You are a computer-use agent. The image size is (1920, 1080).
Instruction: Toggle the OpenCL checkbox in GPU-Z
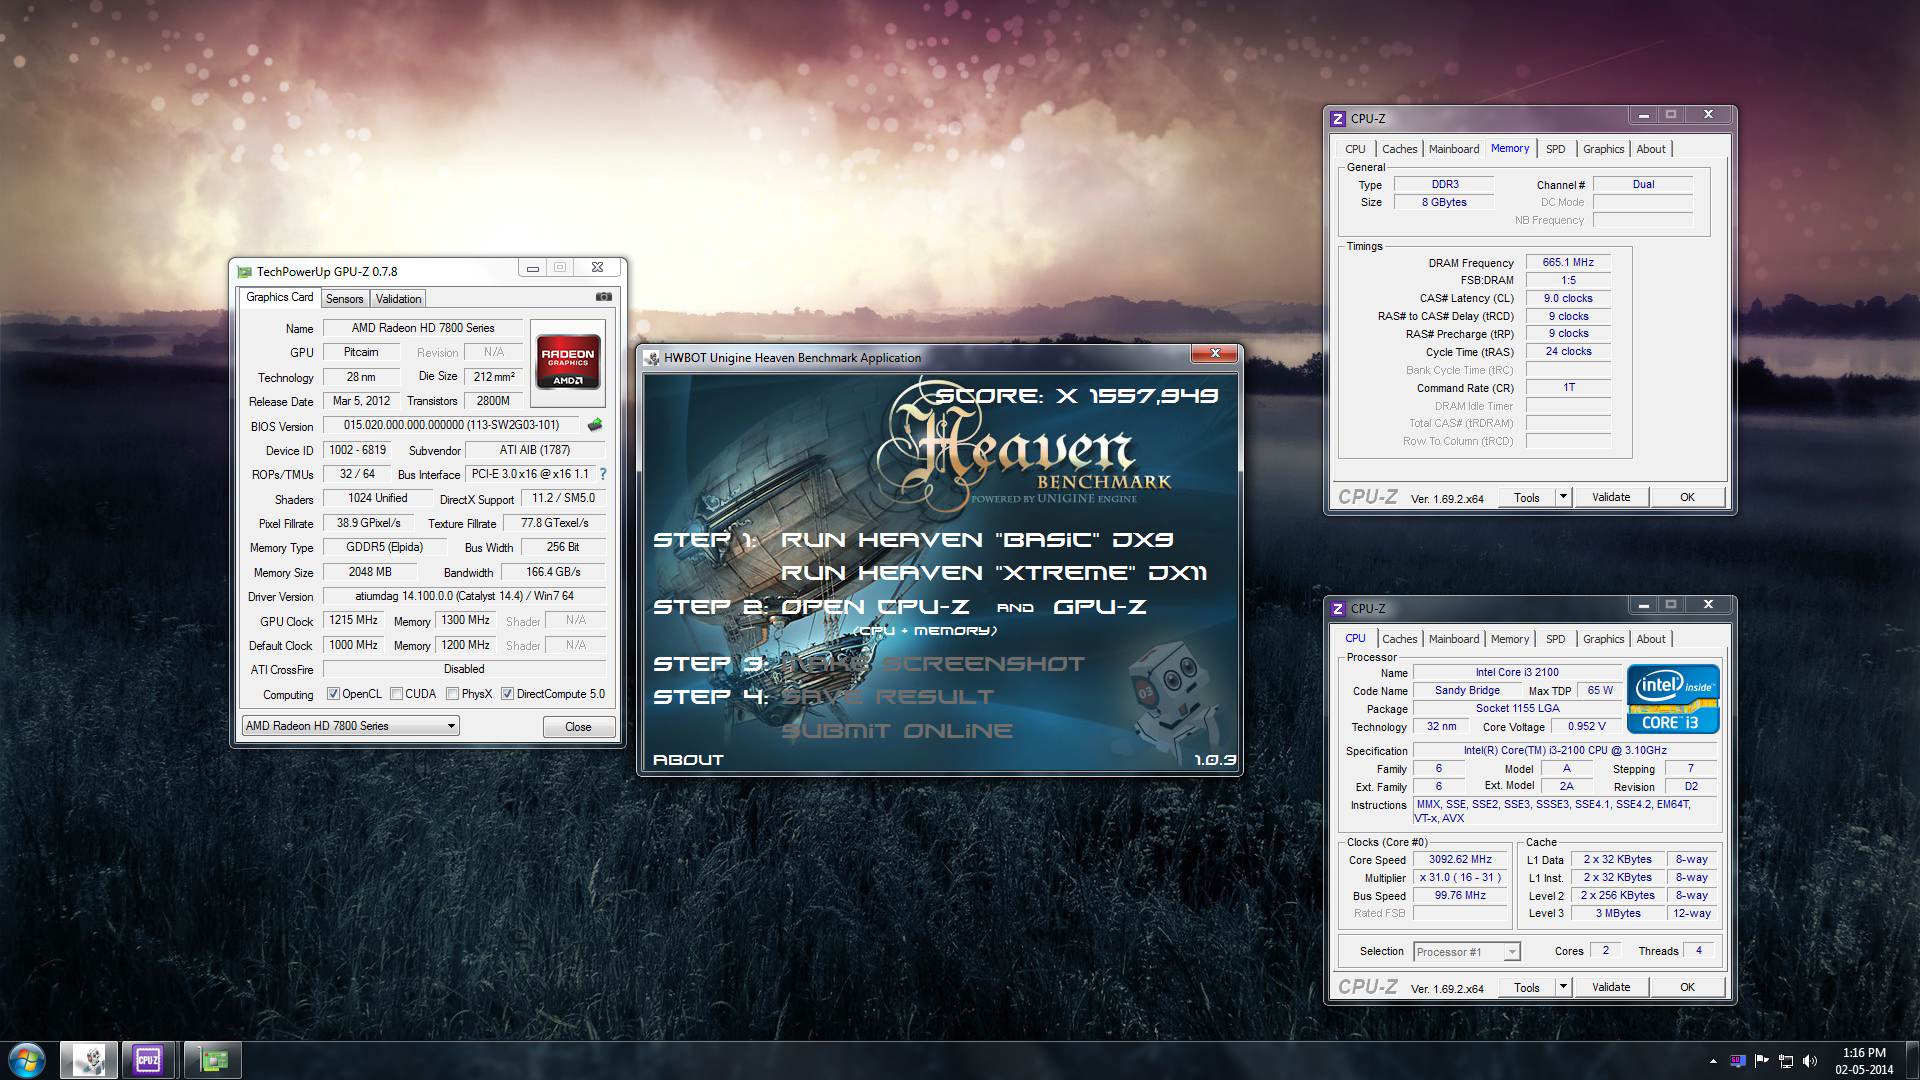[x=334, y=694]
